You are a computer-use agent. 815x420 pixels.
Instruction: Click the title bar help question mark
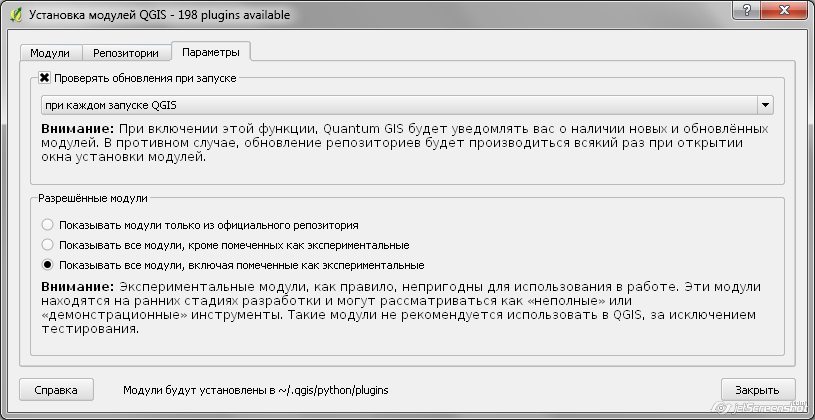pyautogui.click(x=748, y=10)
